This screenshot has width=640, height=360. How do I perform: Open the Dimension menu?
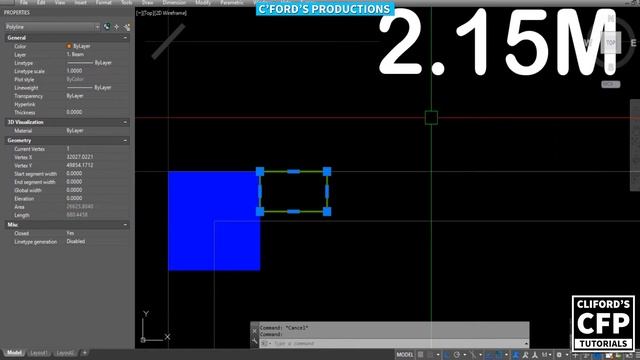(174, 2)
